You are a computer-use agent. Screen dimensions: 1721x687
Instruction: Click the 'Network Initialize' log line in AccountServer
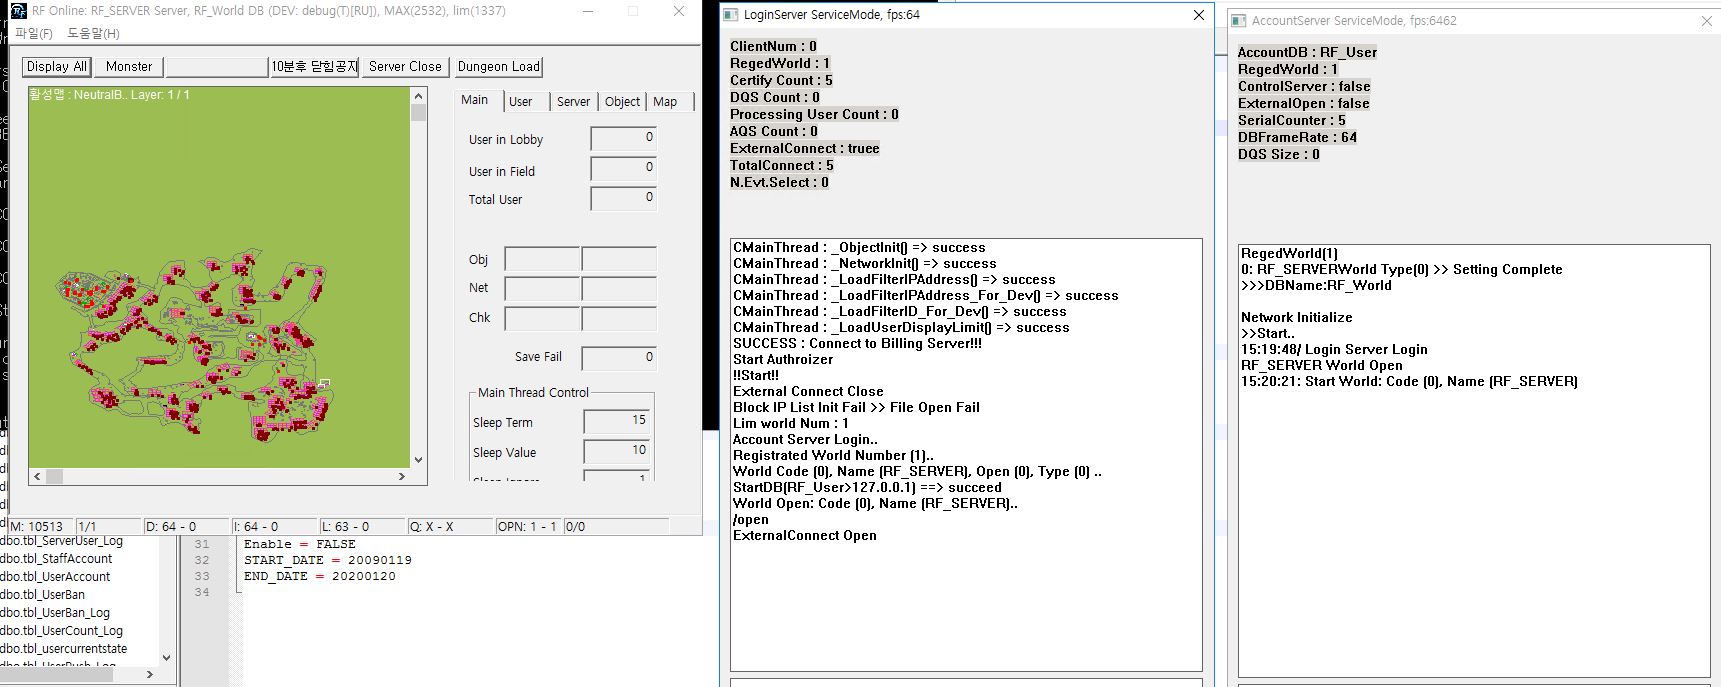click(x=1297, y=317)
